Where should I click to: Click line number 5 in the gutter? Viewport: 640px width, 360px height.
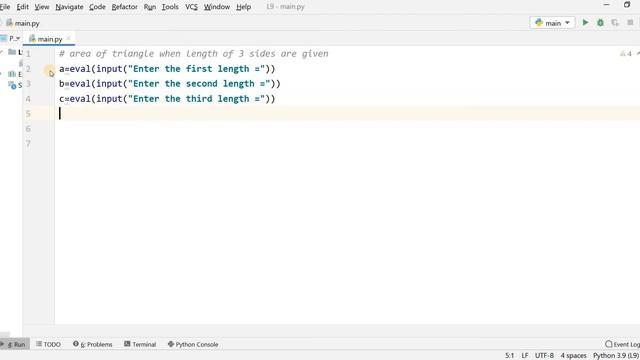[x=28, y=113]
